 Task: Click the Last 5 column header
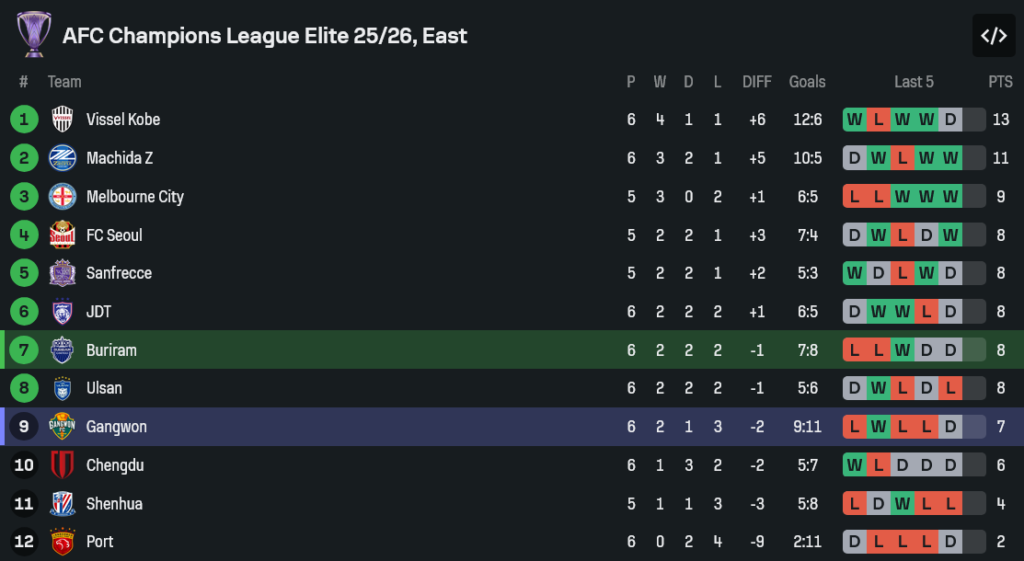pos(914,82)
